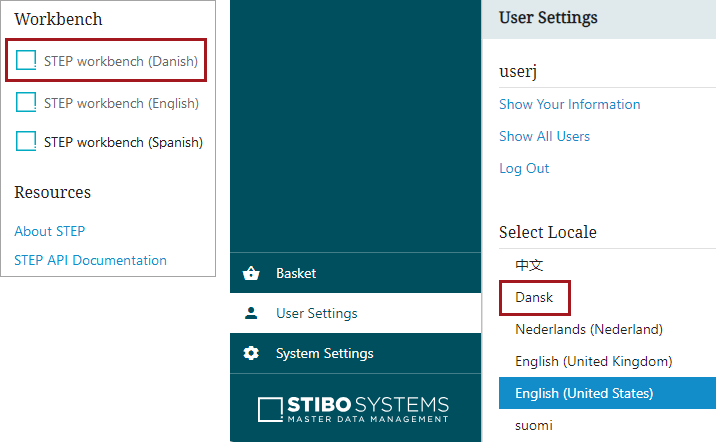The width and height of the screenshot is (716, 442).
Task: Click Show Your Information link
Action: [570, 104]
